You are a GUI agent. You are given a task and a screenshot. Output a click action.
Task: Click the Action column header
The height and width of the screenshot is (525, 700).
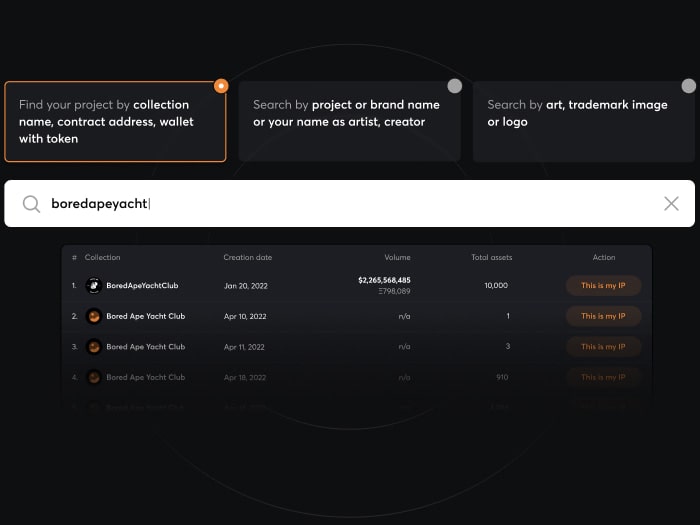click(604, 257)
